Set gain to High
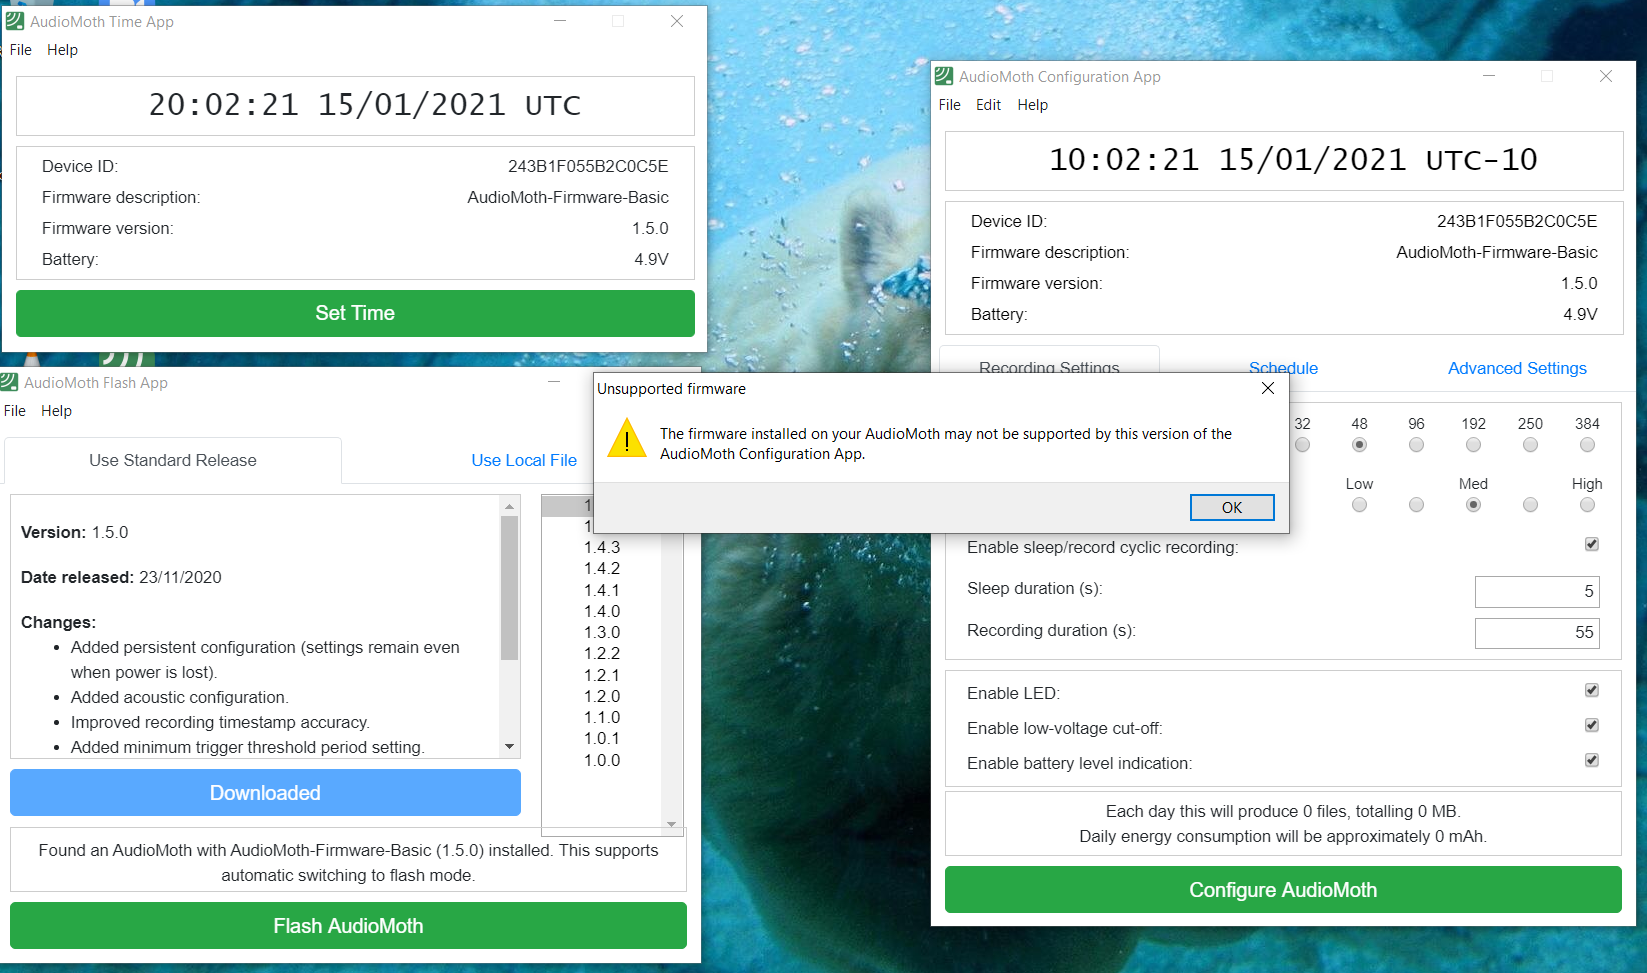Screen dimensions: 1647x973 click(x=1587, y=505)
